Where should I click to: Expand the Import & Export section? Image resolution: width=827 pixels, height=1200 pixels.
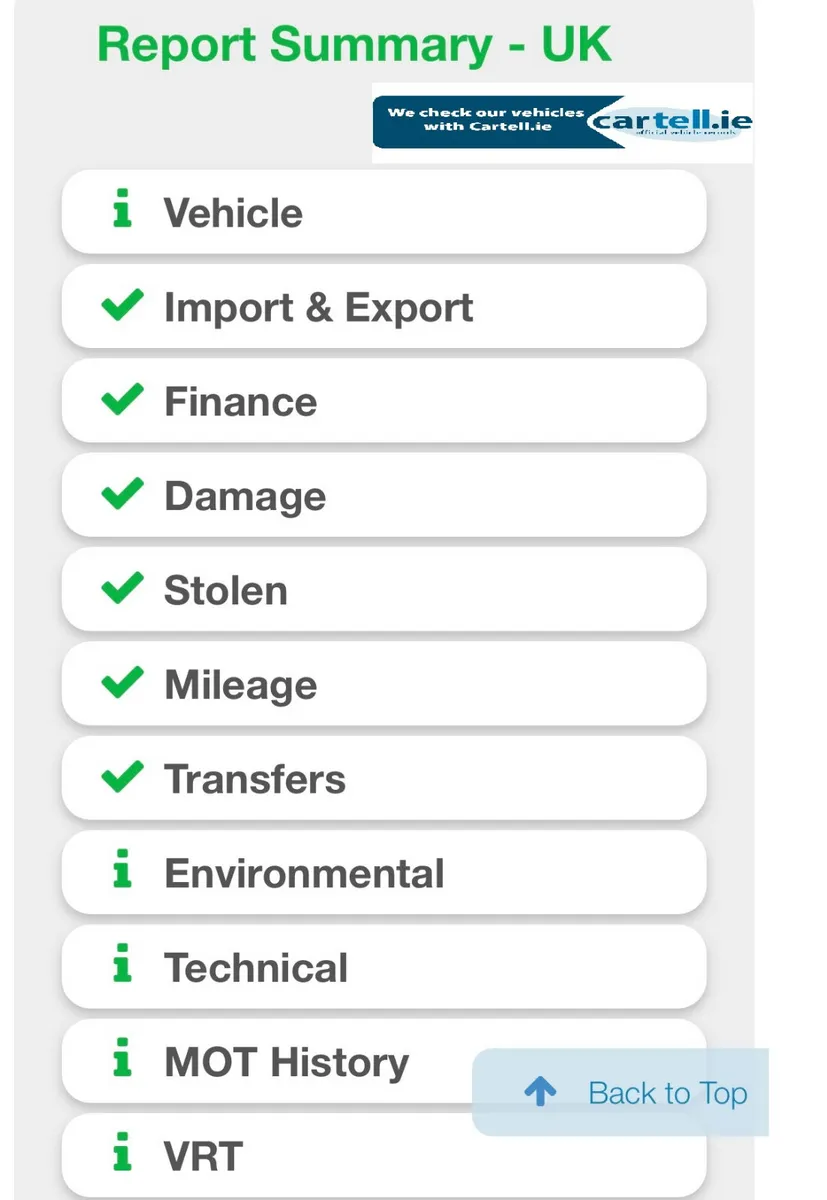pyautogui.click(x=384, y=307)
